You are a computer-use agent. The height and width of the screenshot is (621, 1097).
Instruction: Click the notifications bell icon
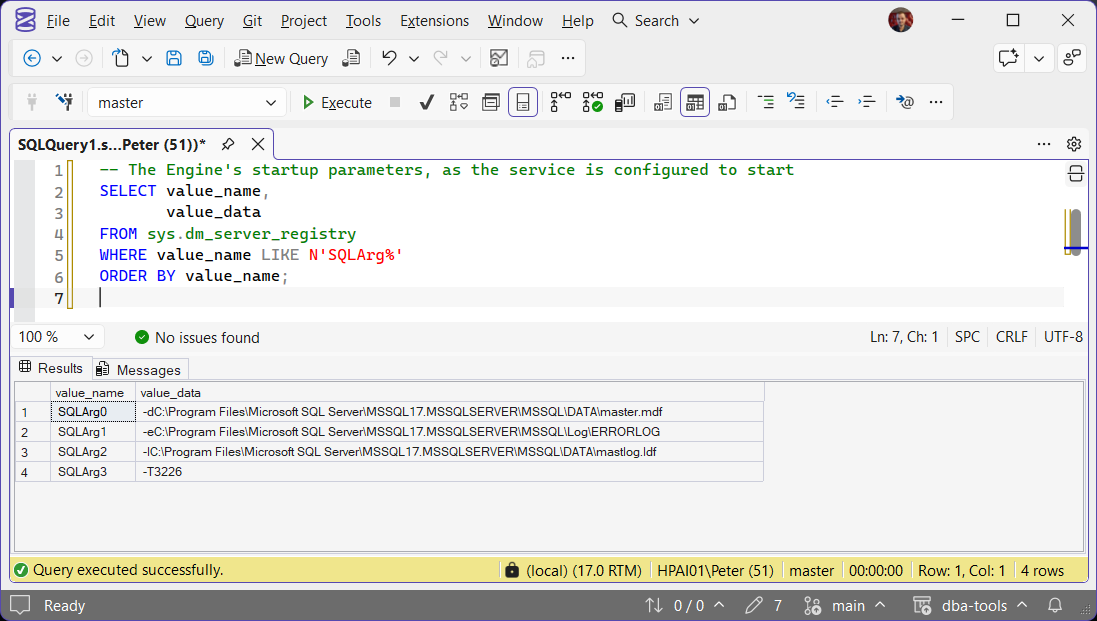coord(1054,606)
